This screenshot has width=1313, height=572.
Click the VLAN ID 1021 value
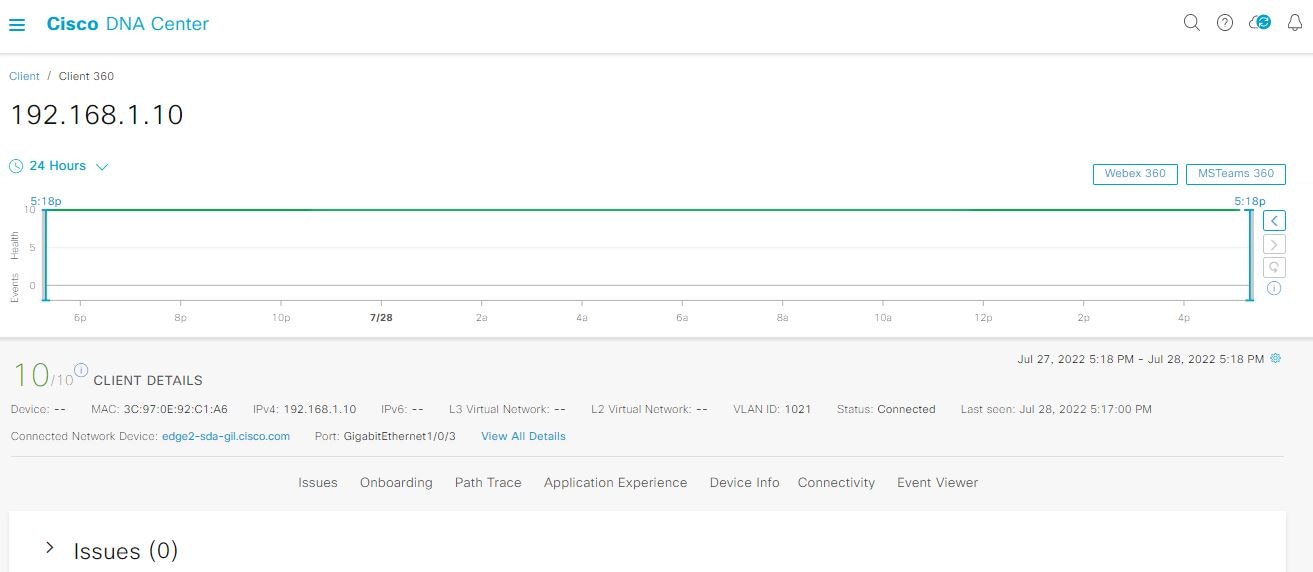coord(798,409)
